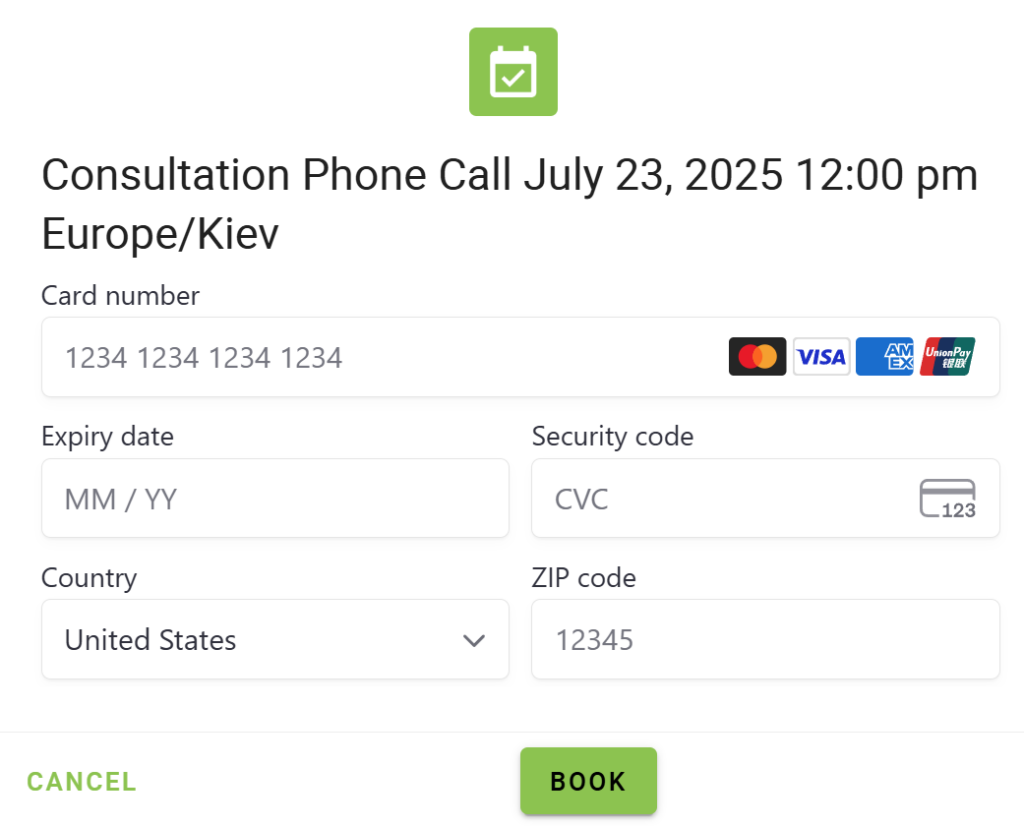Expand country selection to change United States
Image resolution: width=1024 pixels, height=826 pixels.
275,639
